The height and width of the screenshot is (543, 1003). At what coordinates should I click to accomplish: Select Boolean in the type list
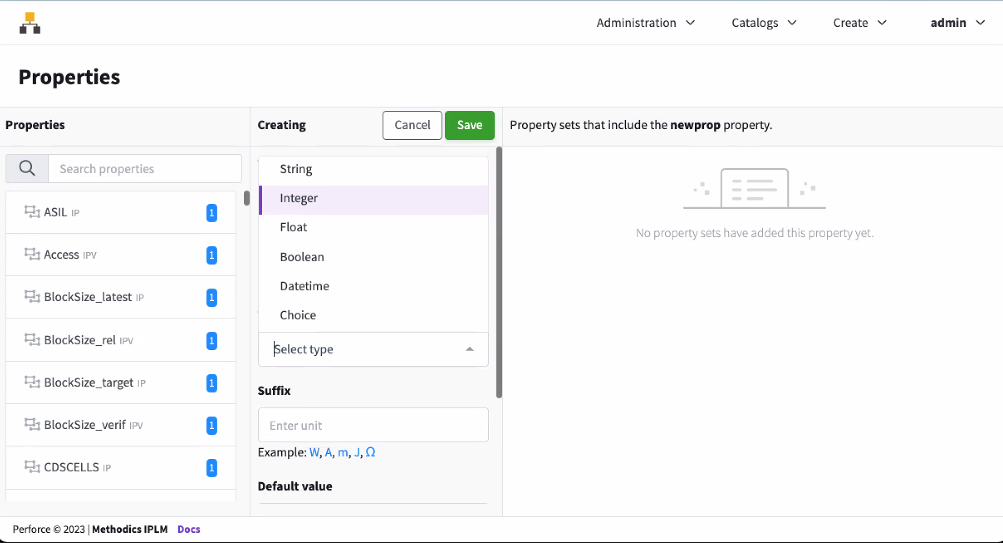click(302, 257)
